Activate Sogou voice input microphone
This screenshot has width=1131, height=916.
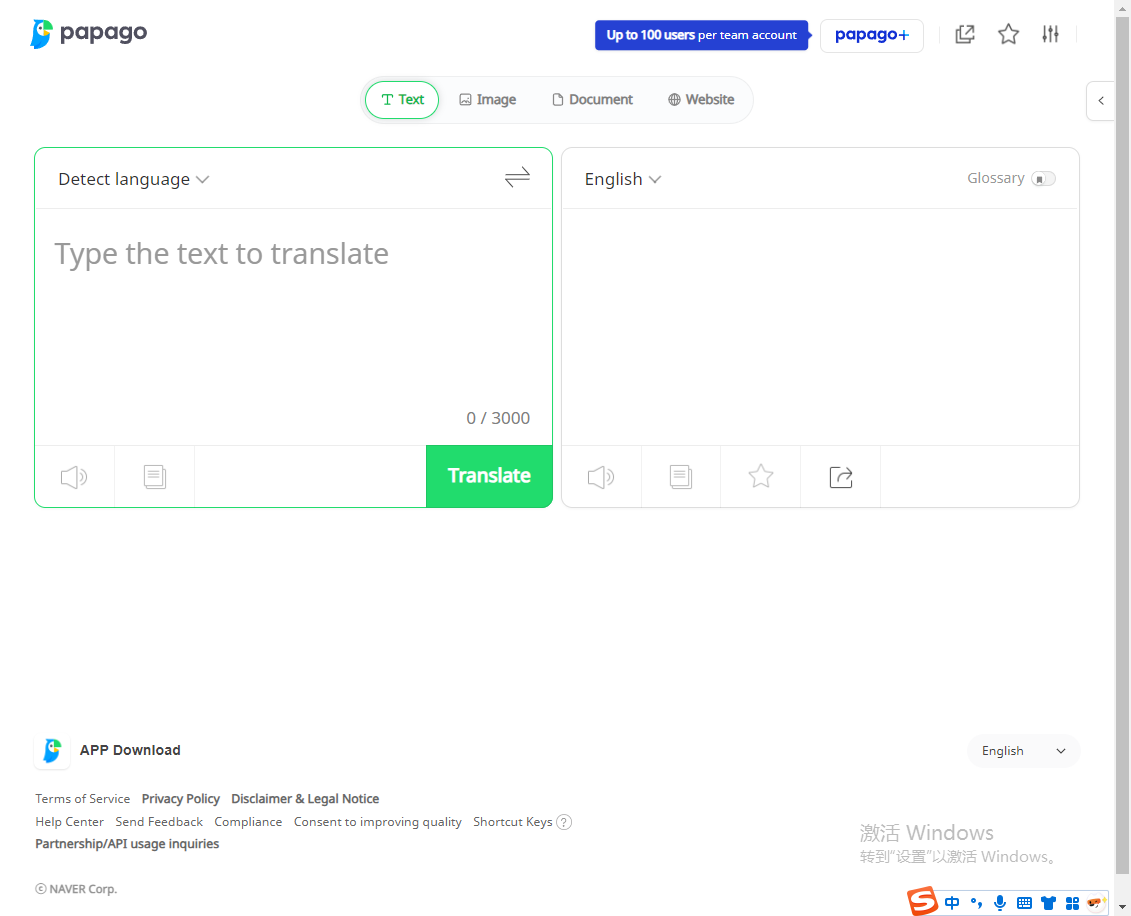point(1000,903)
